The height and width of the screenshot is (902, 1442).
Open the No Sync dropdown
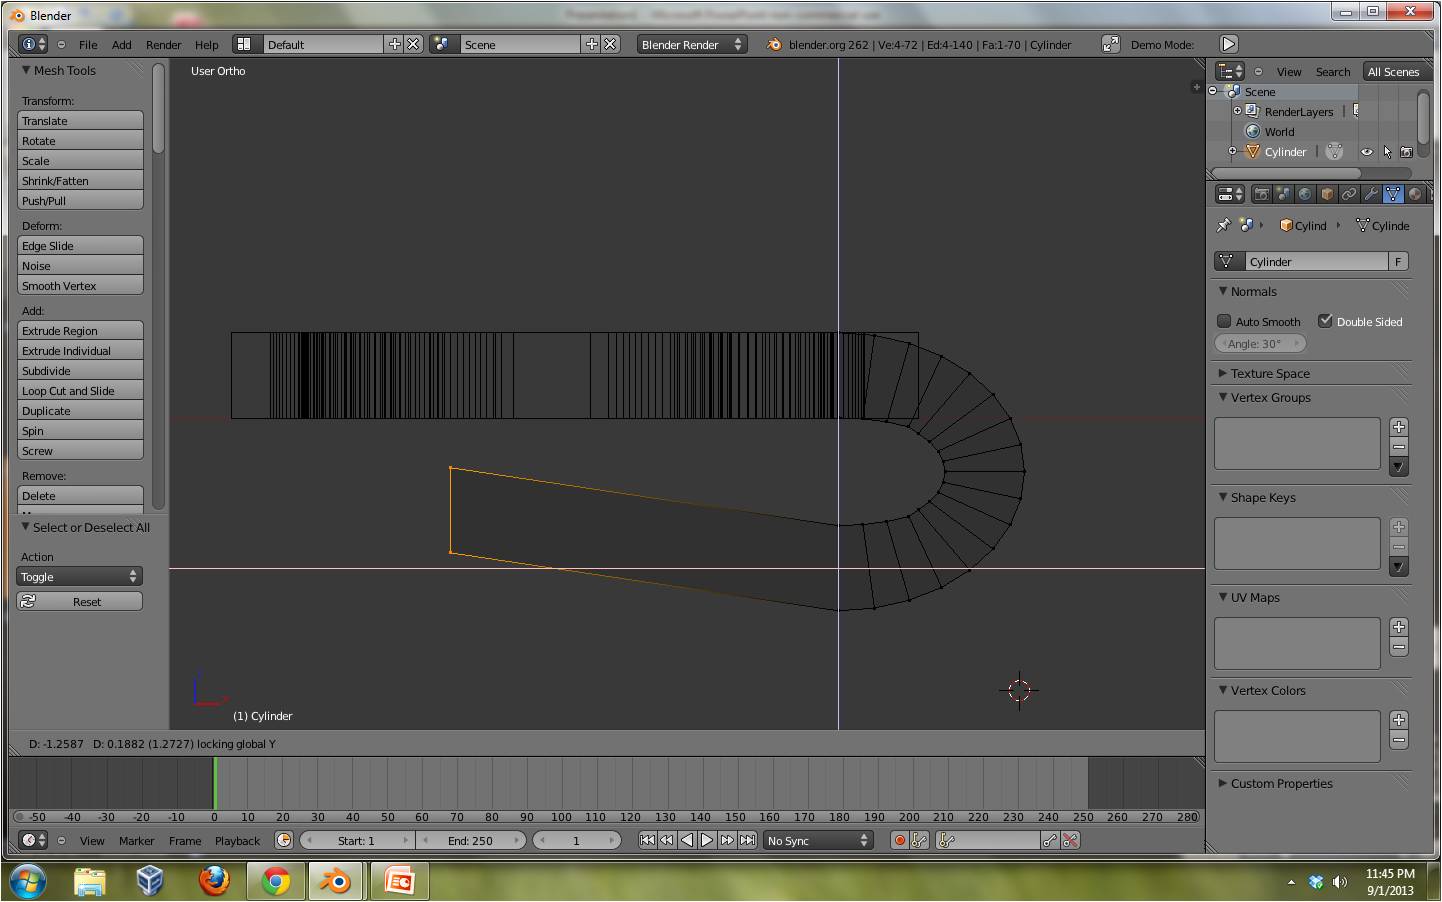tap(818, 840)
